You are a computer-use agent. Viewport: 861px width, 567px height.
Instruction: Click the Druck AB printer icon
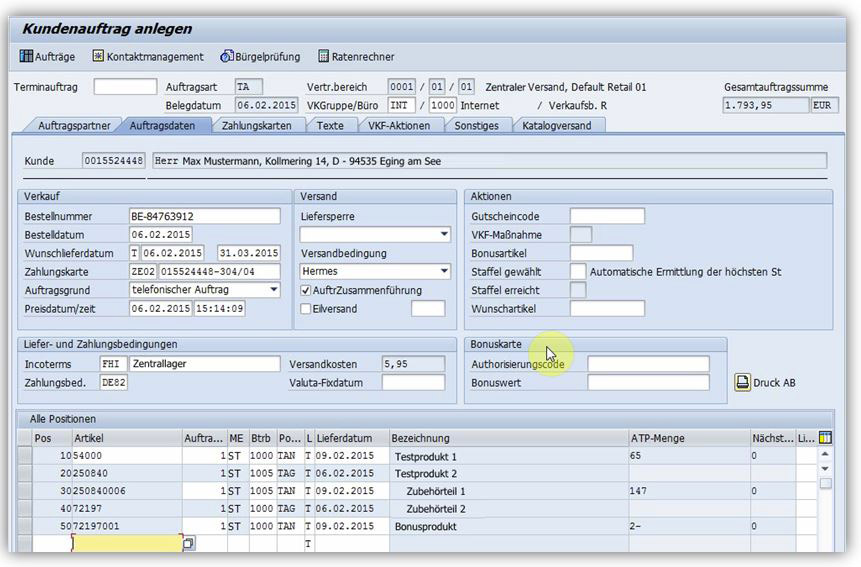pos(743,382)
